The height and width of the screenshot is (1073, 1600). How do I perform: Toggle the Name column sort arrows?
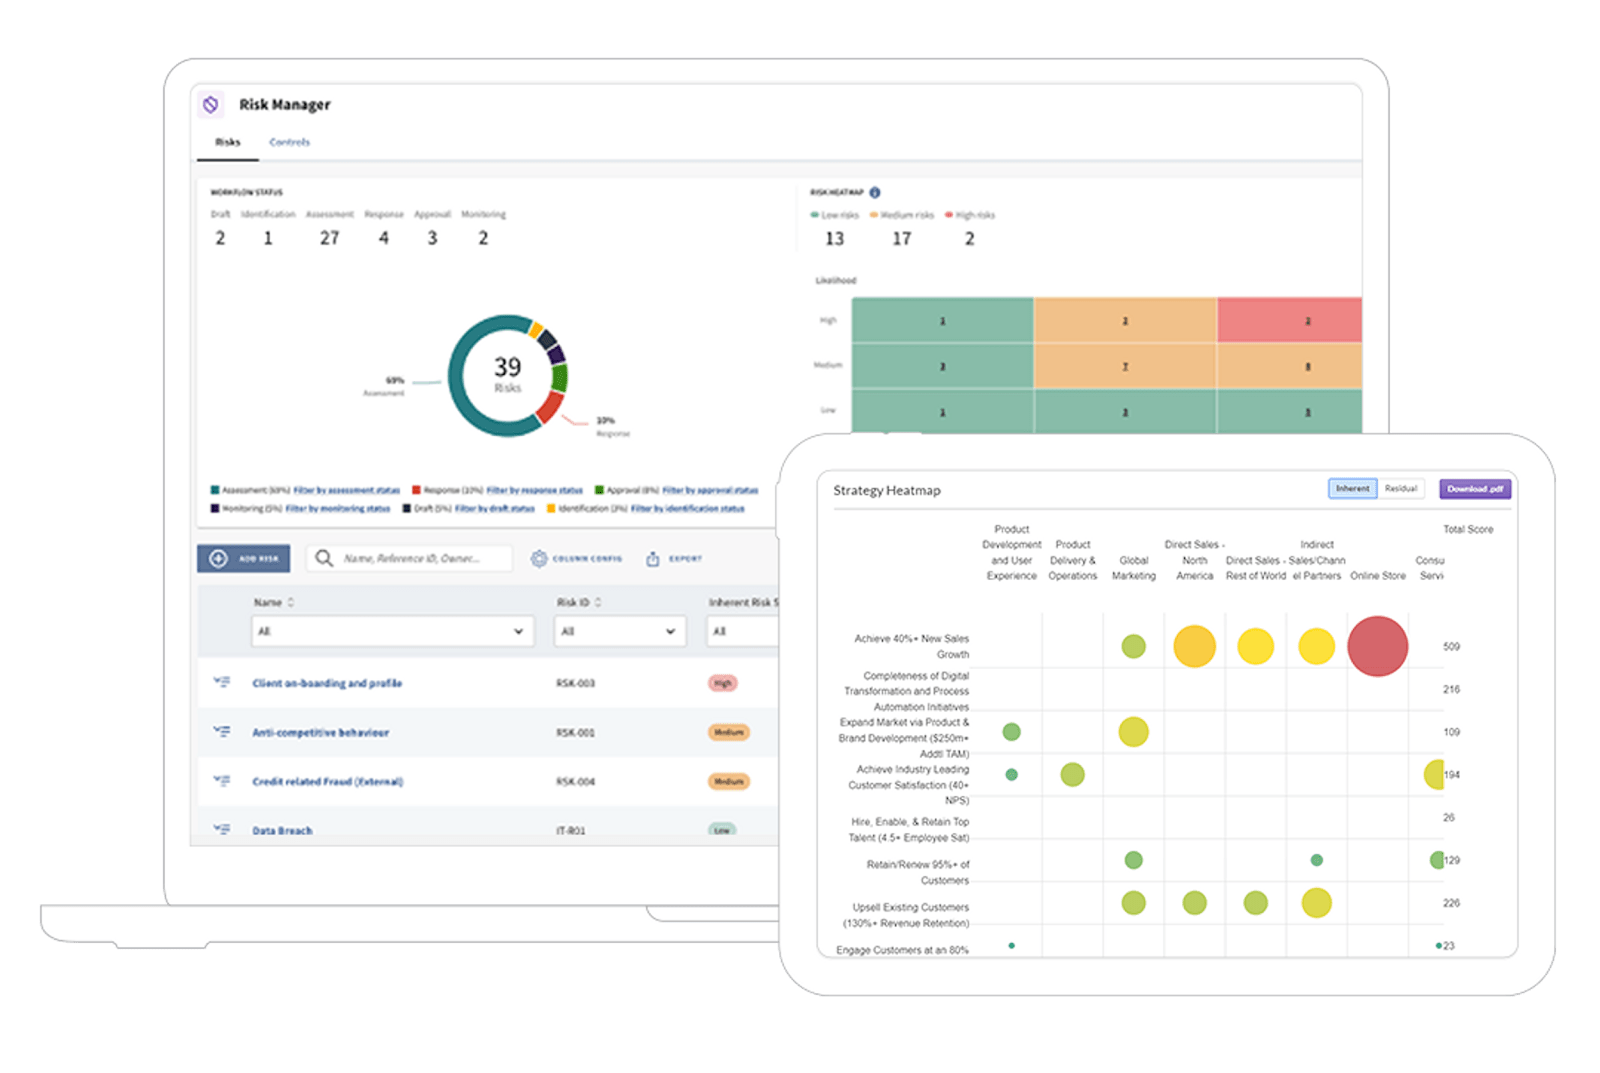click(289, 602)
